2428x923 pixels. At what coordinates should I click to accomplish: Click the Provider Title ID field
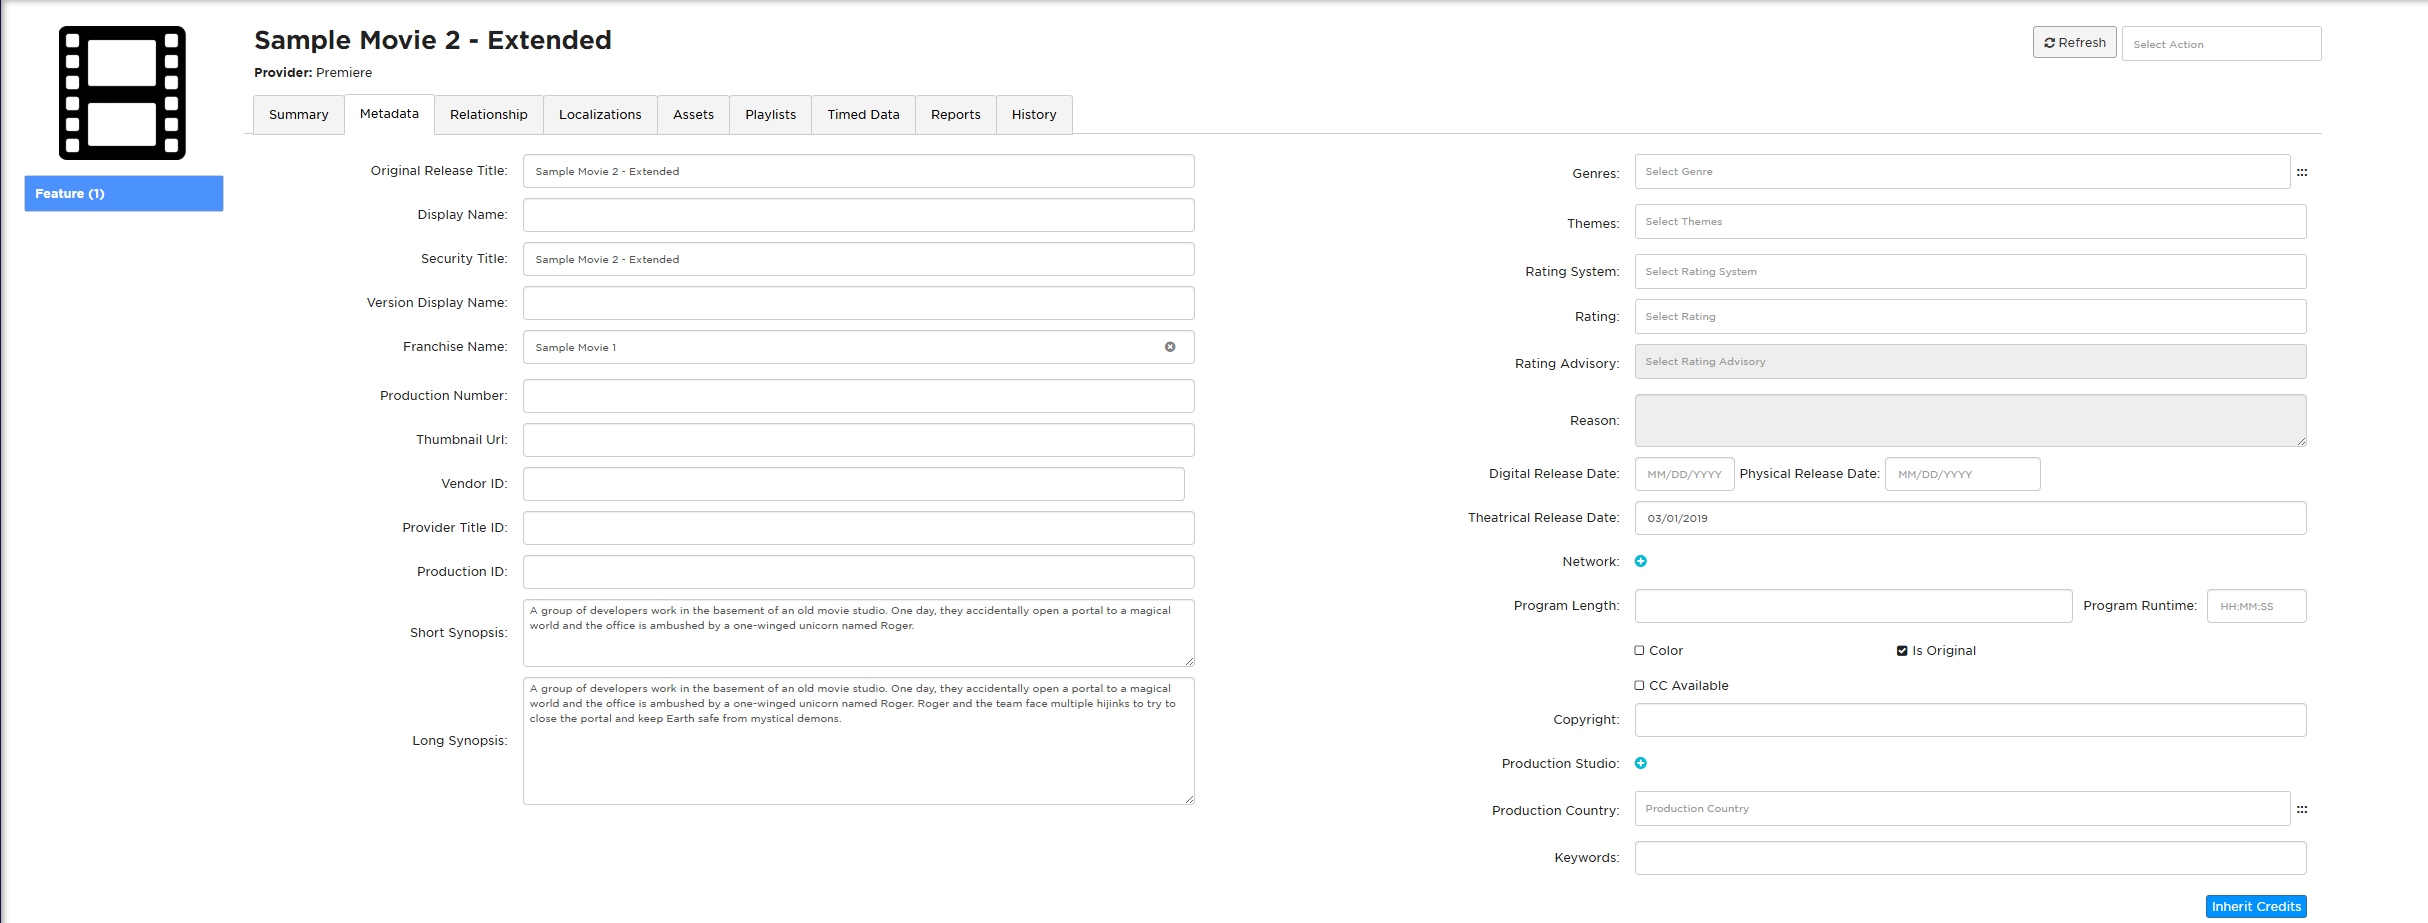click(858, 528)
